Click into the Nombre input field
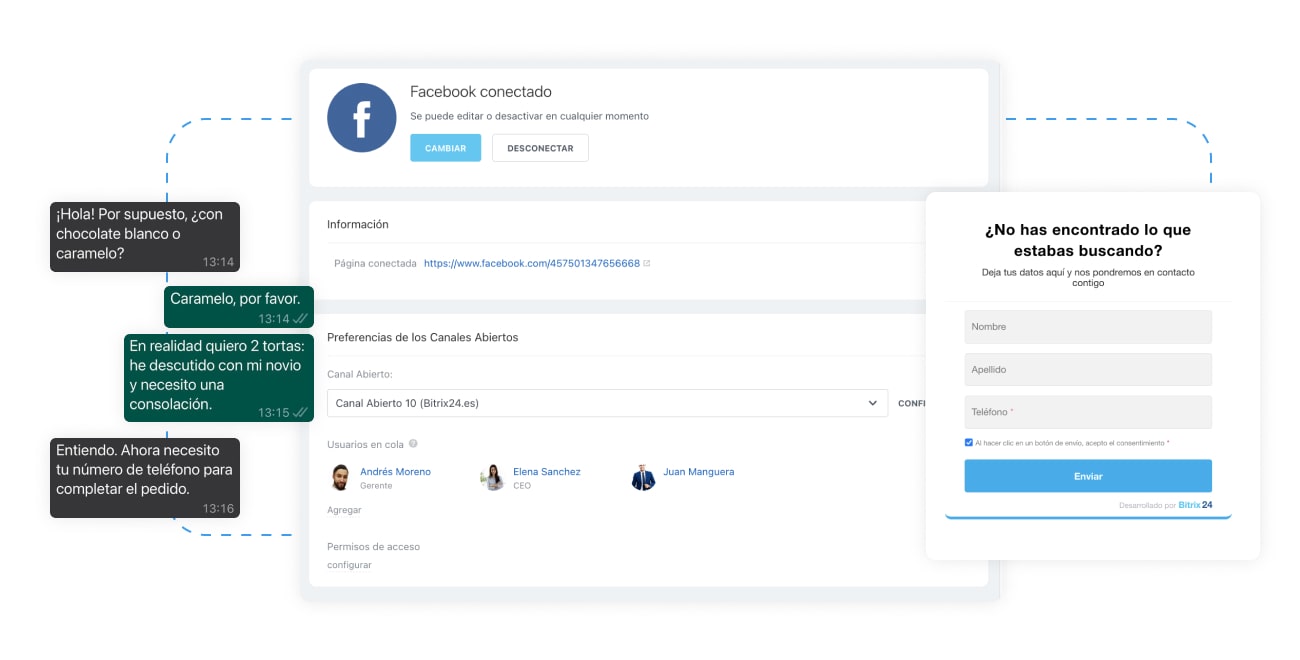This screenshot has height=660, width=1300. pyautogui.click(x=1087, y=327)
